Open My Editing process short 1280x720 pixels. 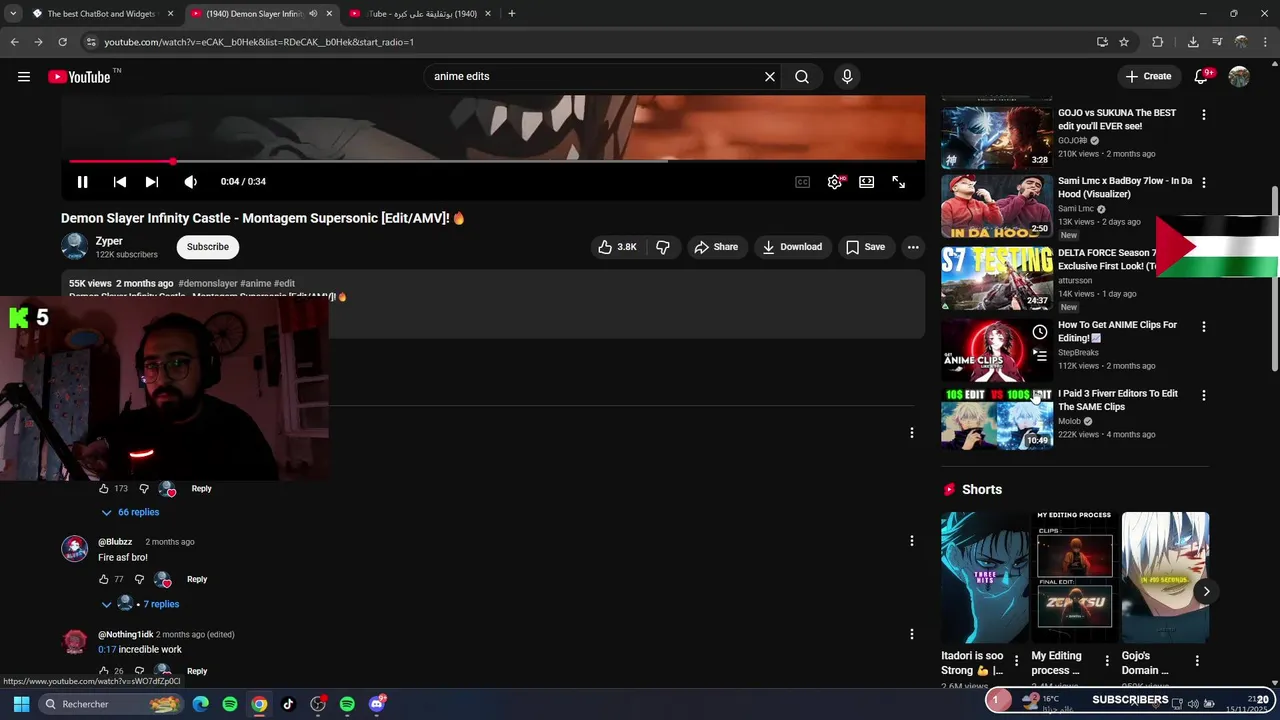pyautogui.click(x=1074, y=578)
